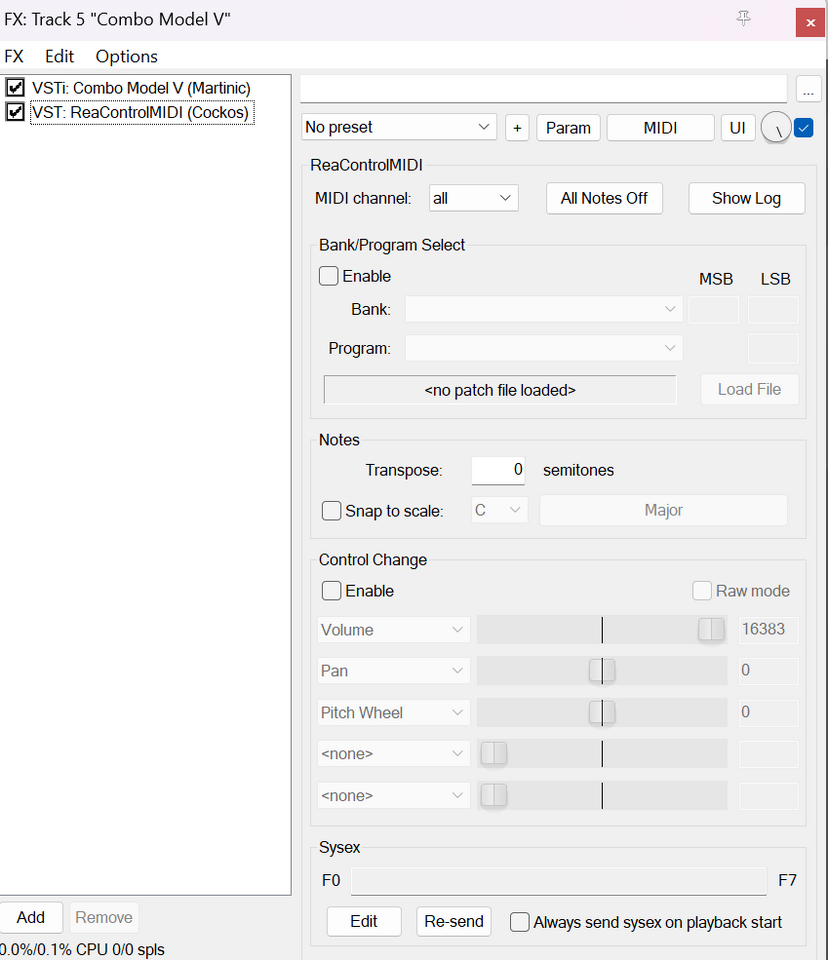Click Add FX button
This screenshot has height=960, width=828.
(x=31, y=917)
